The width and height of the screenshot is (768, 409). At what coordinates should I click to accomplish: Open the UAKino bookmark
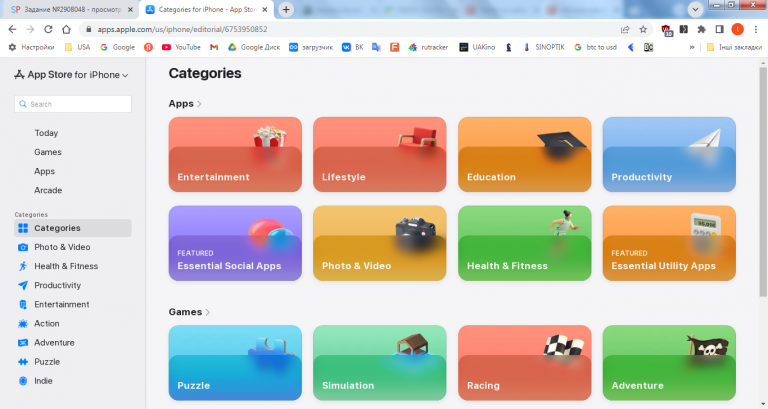(x=477, y=47)
